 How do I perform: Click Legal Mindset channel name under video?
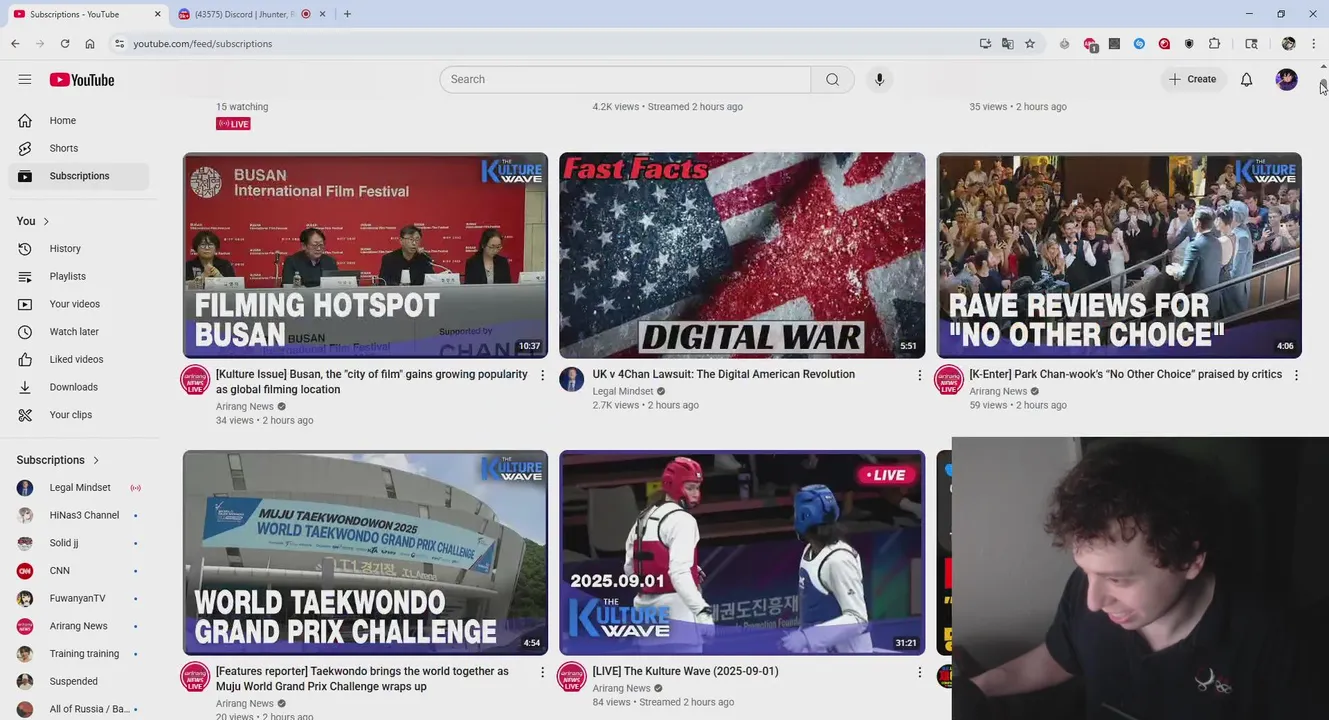623,391
